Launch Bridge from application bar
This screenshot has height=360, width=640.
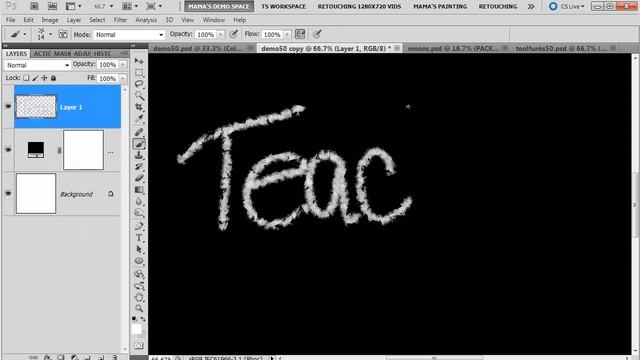[34, 6]
